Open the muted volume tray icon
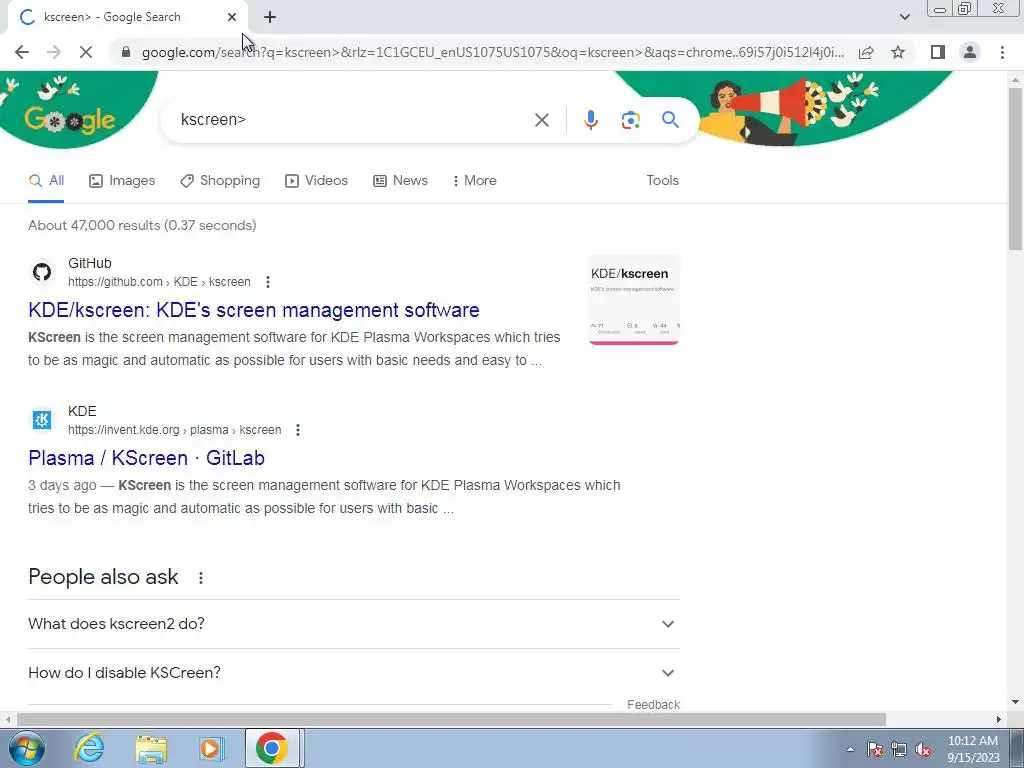This screenshot has height=768, width=1024. point(923,749)
